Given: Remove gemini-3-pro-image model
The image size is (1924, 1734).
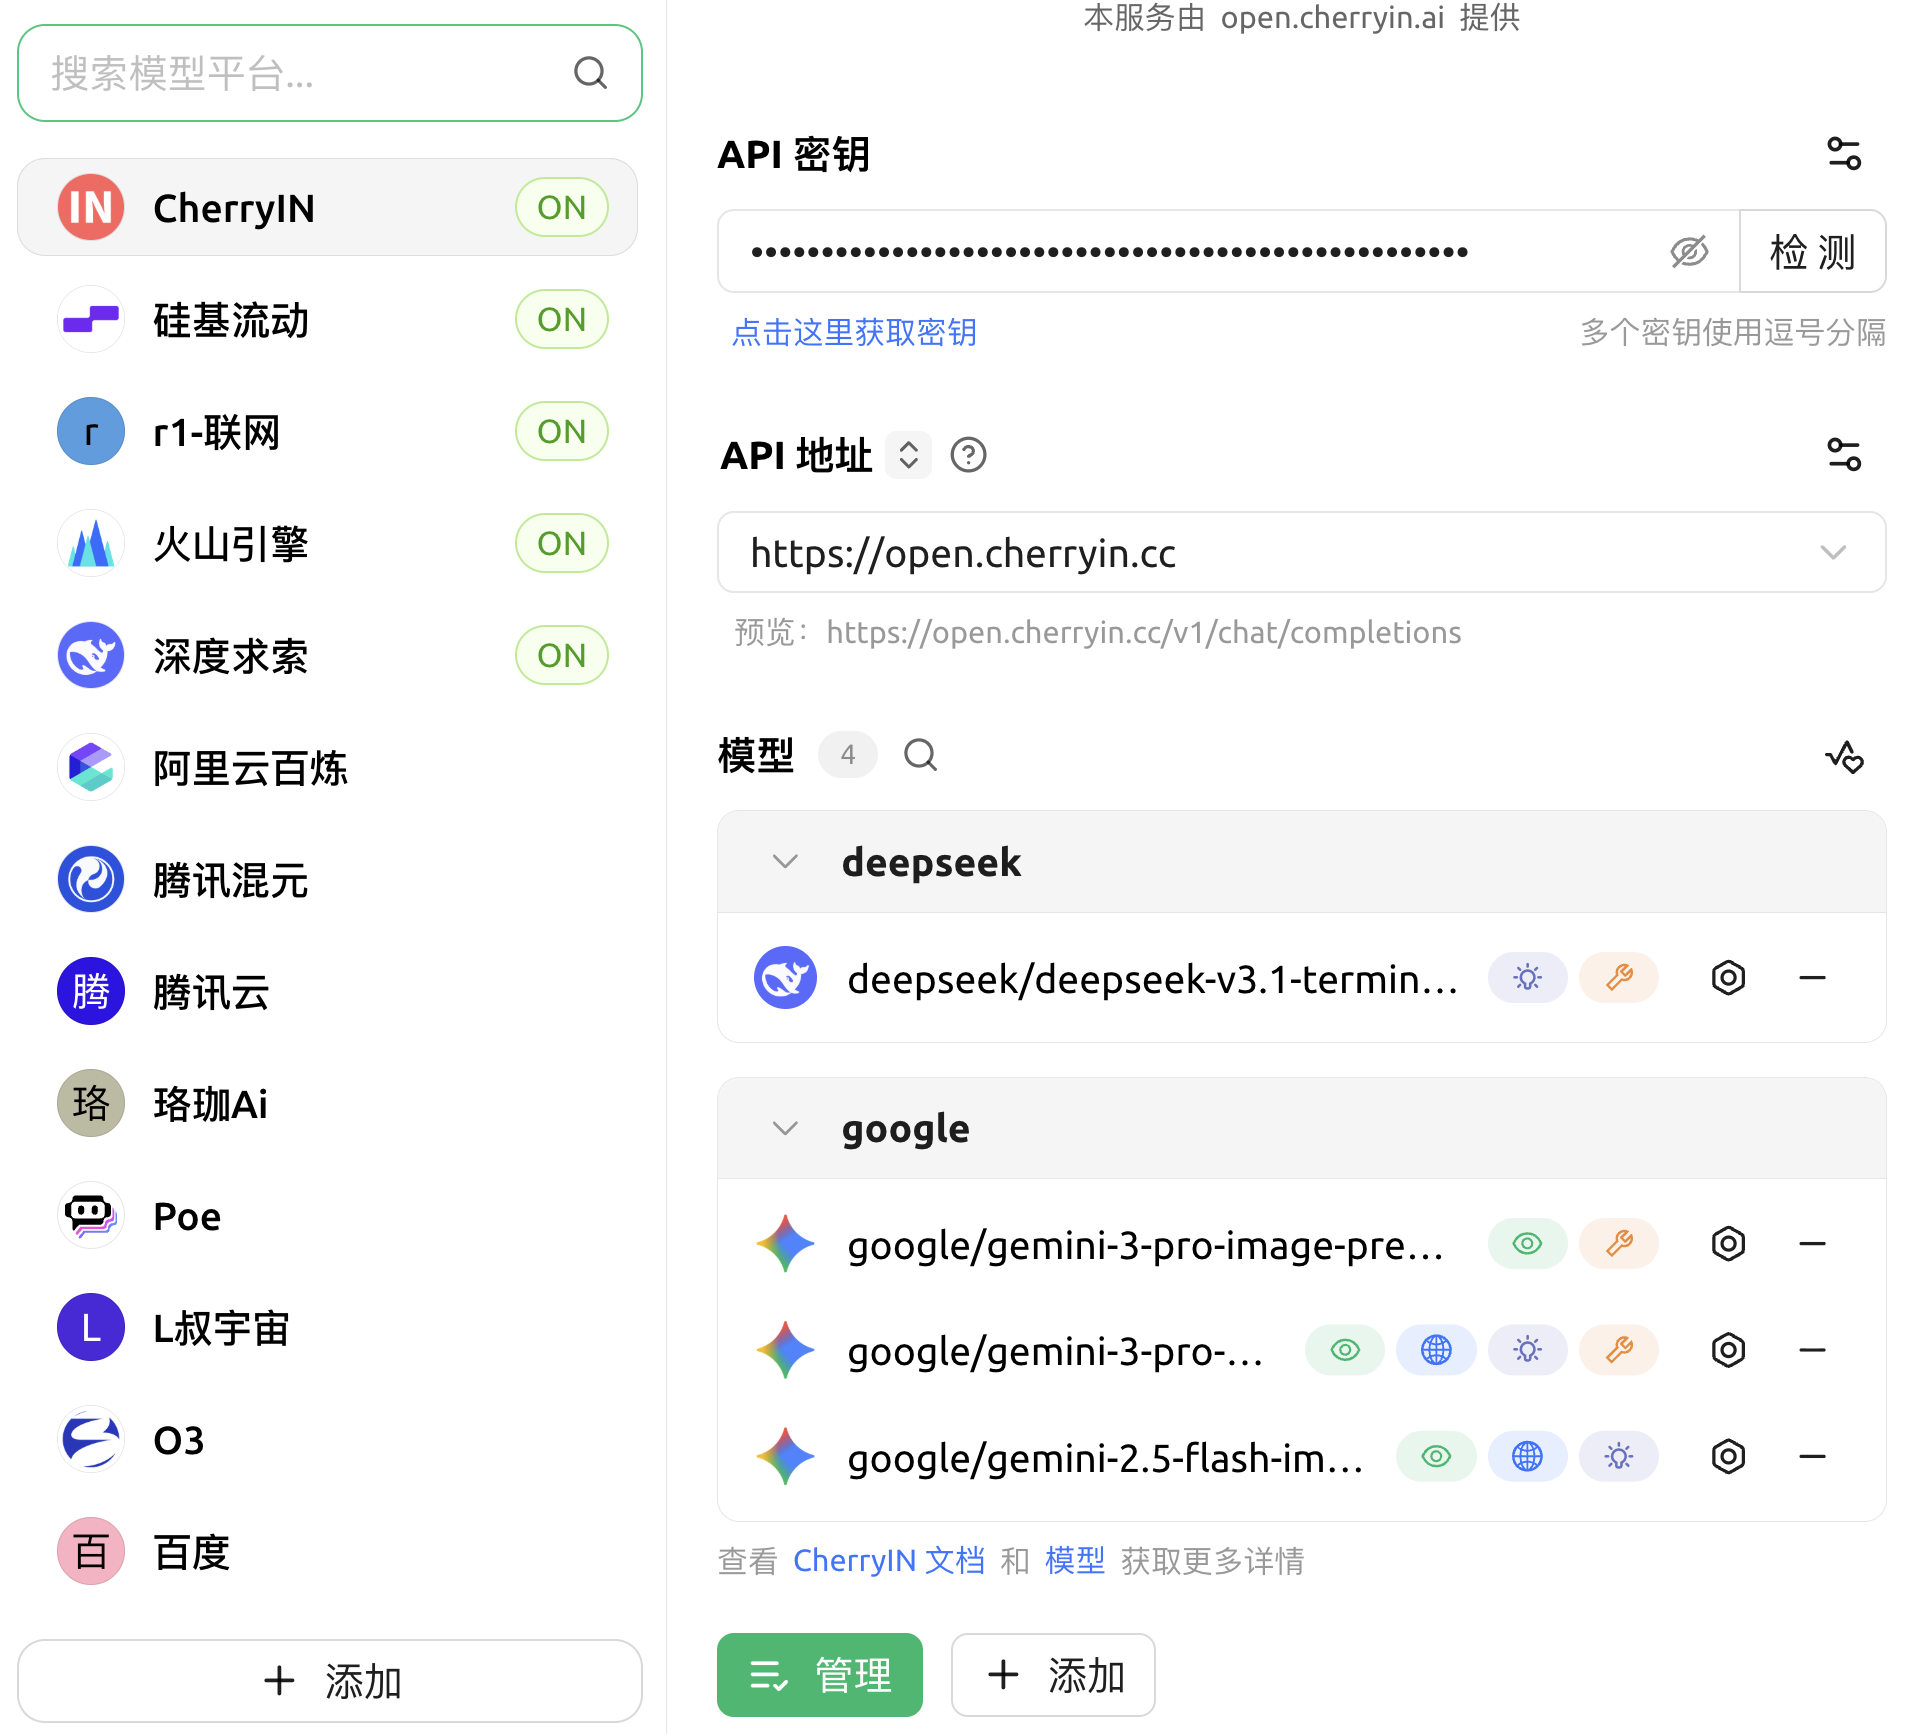Looking at the screenshot, I should (1812, 1244).
